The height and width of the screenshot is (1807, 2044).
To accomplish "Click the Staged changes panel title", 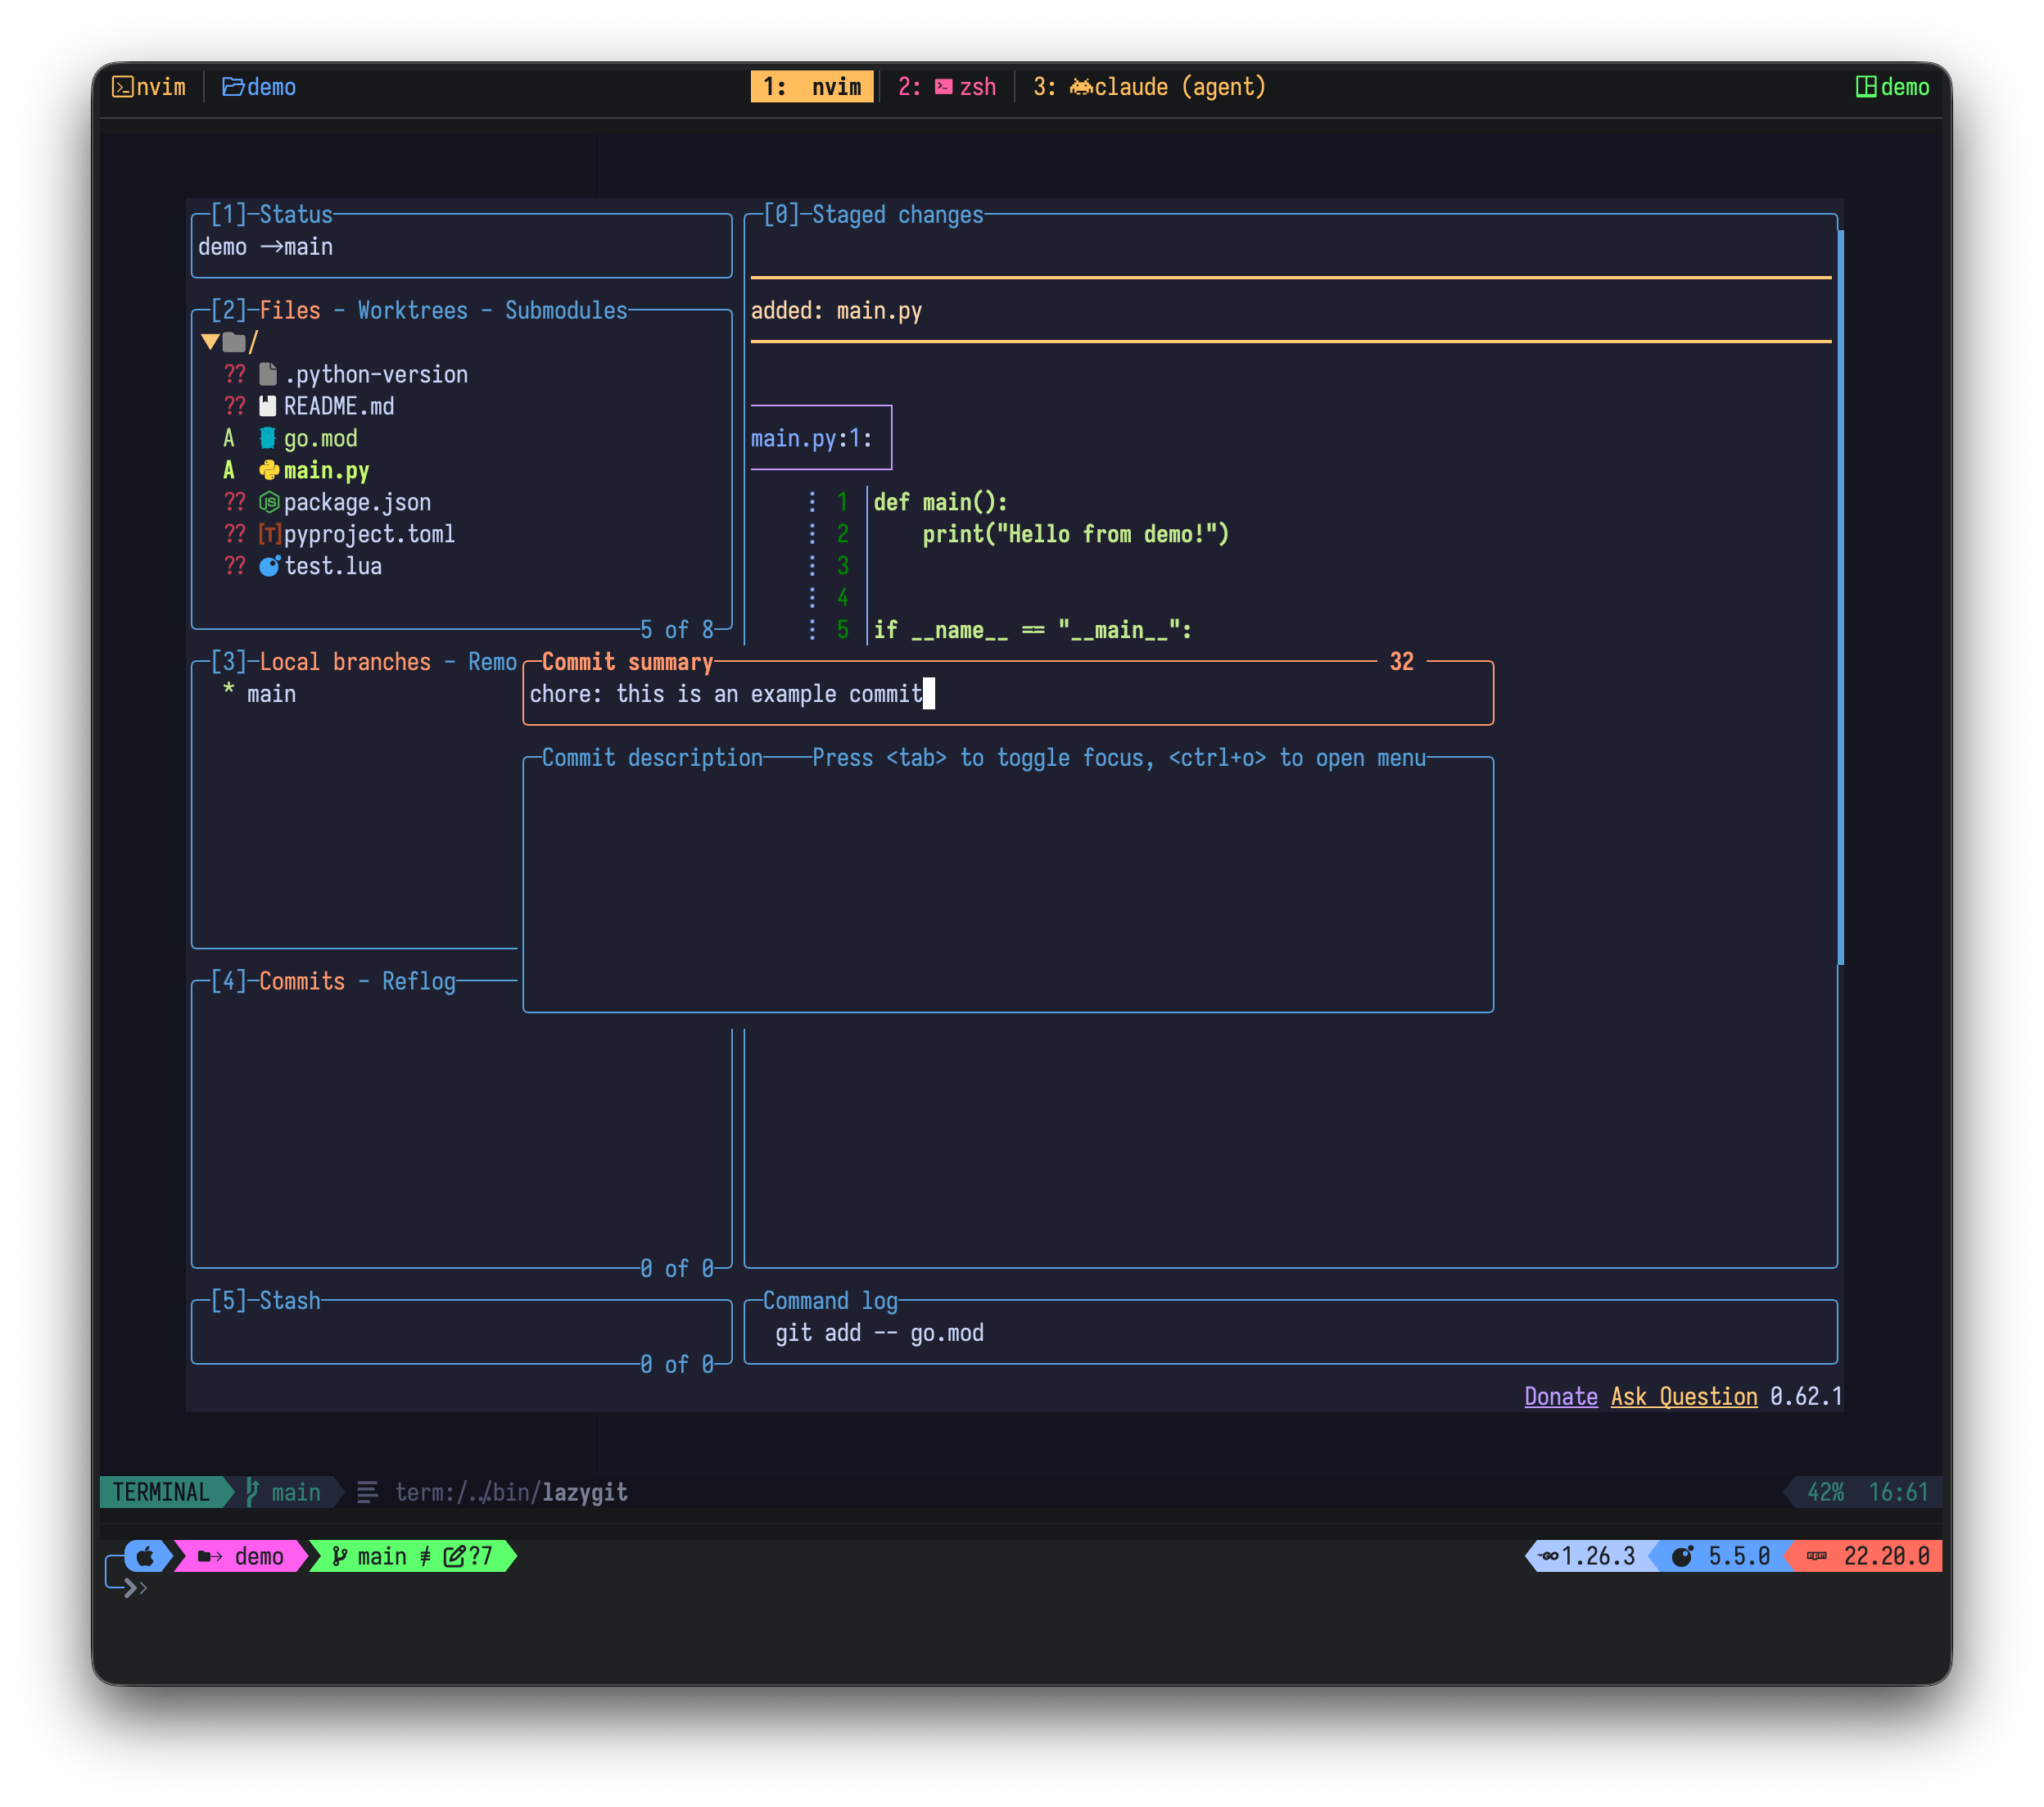I will point(897,214).
